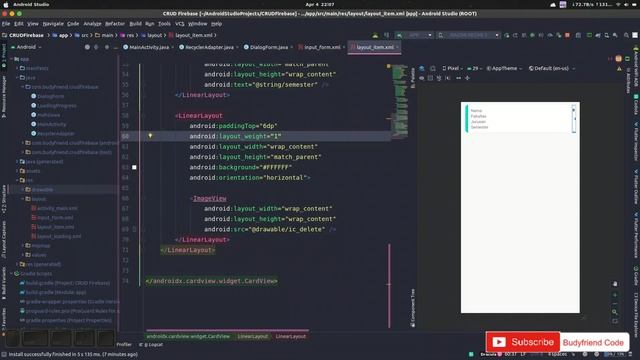Click view options eye icon in preview

(422, 78)
